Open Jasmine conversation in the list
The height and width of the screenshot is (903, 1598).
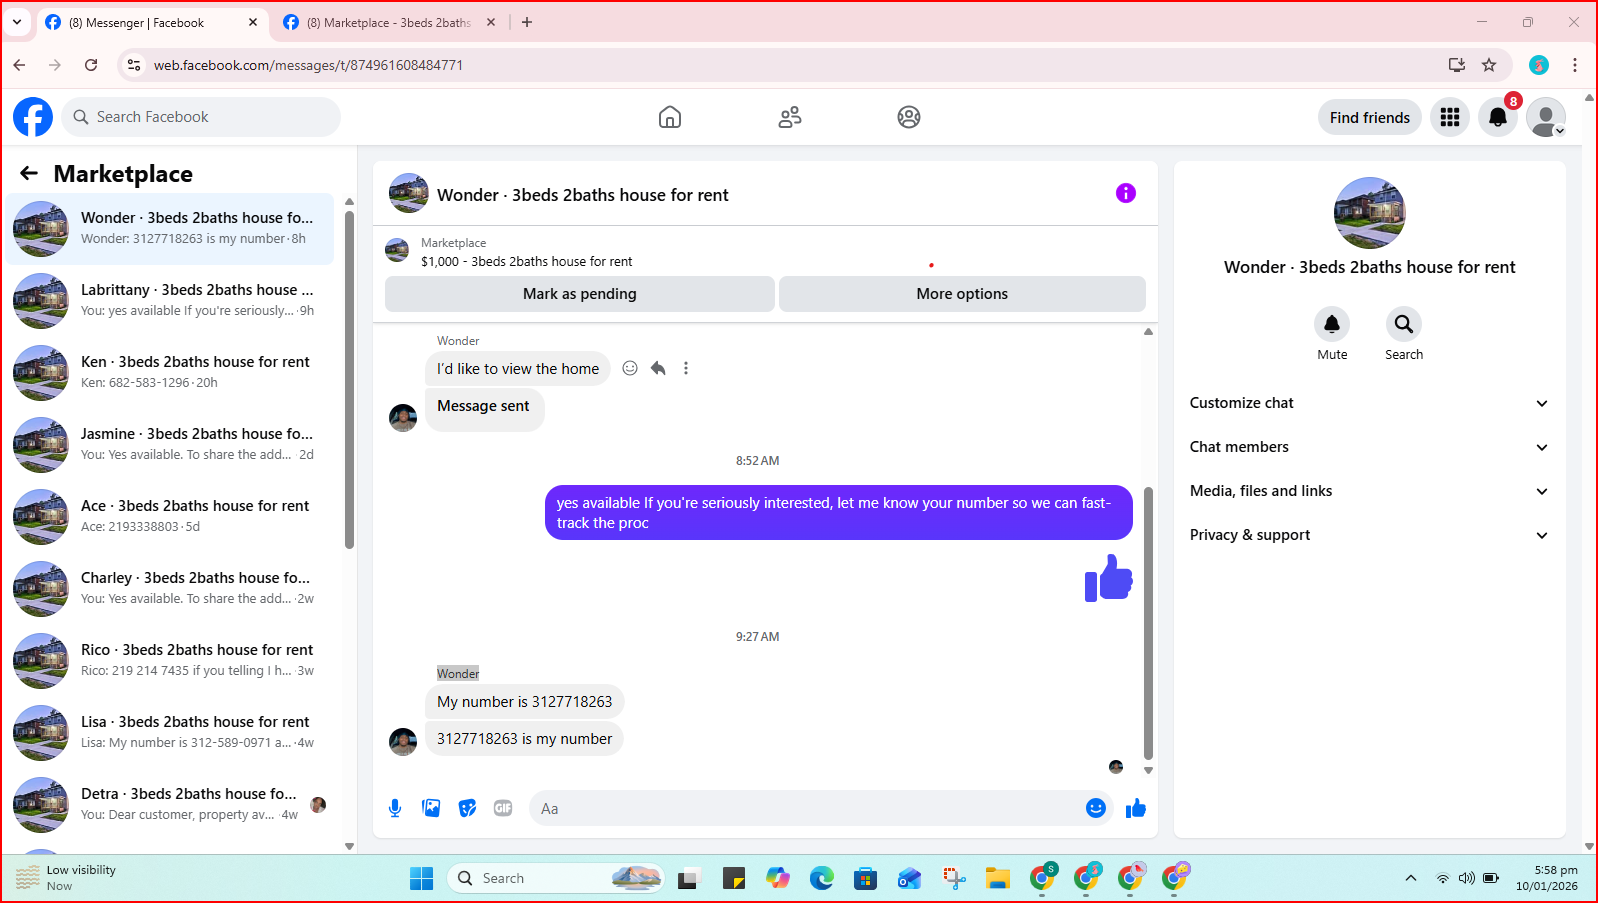pos(170,444)
